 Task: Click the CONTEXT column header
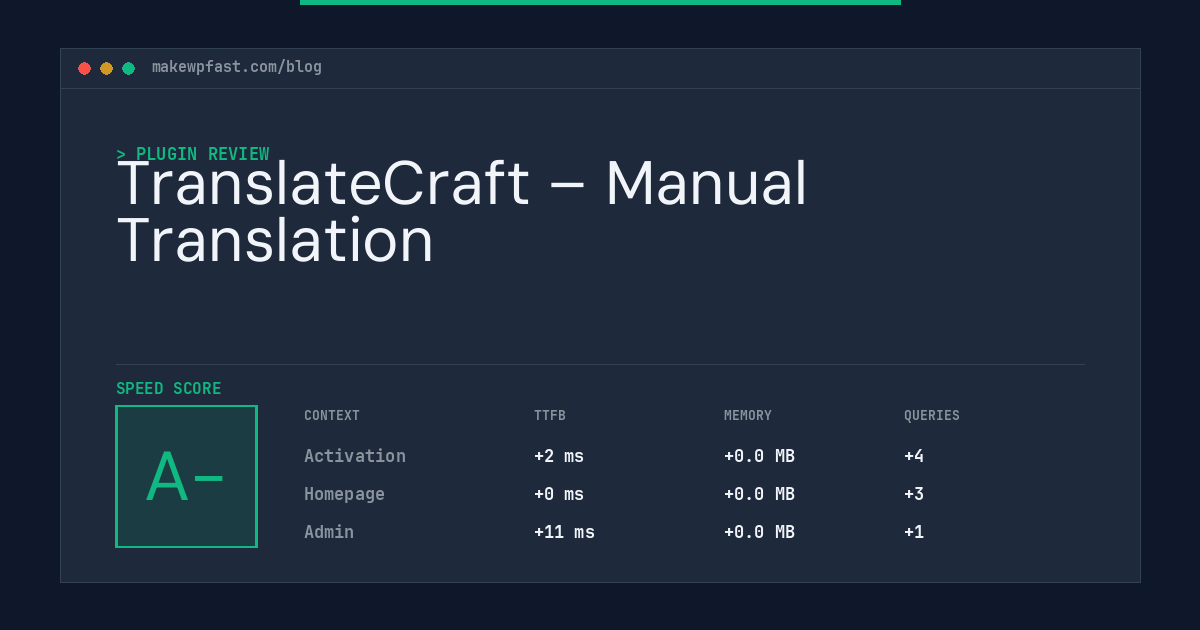[332, 416]
